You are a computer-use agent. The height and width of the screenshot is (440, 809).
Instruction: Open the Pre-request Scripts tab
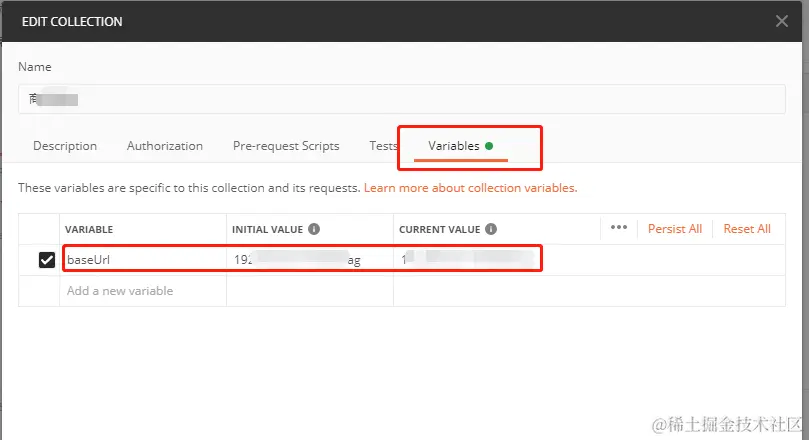click(286, 146)
